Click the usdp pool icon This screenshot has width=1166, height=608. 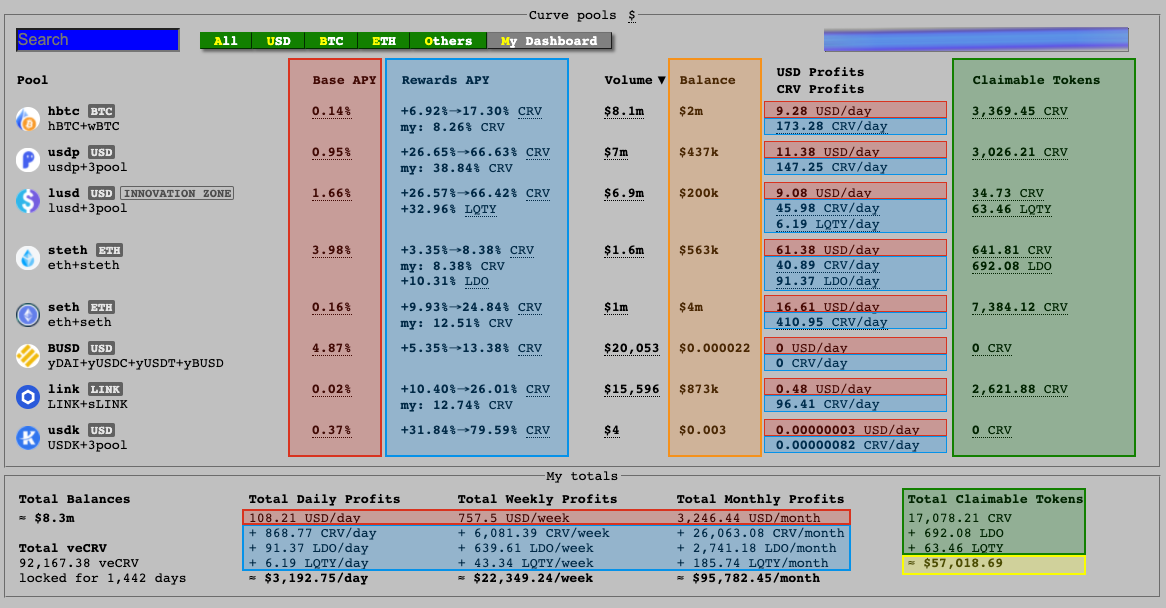point(28,160)
